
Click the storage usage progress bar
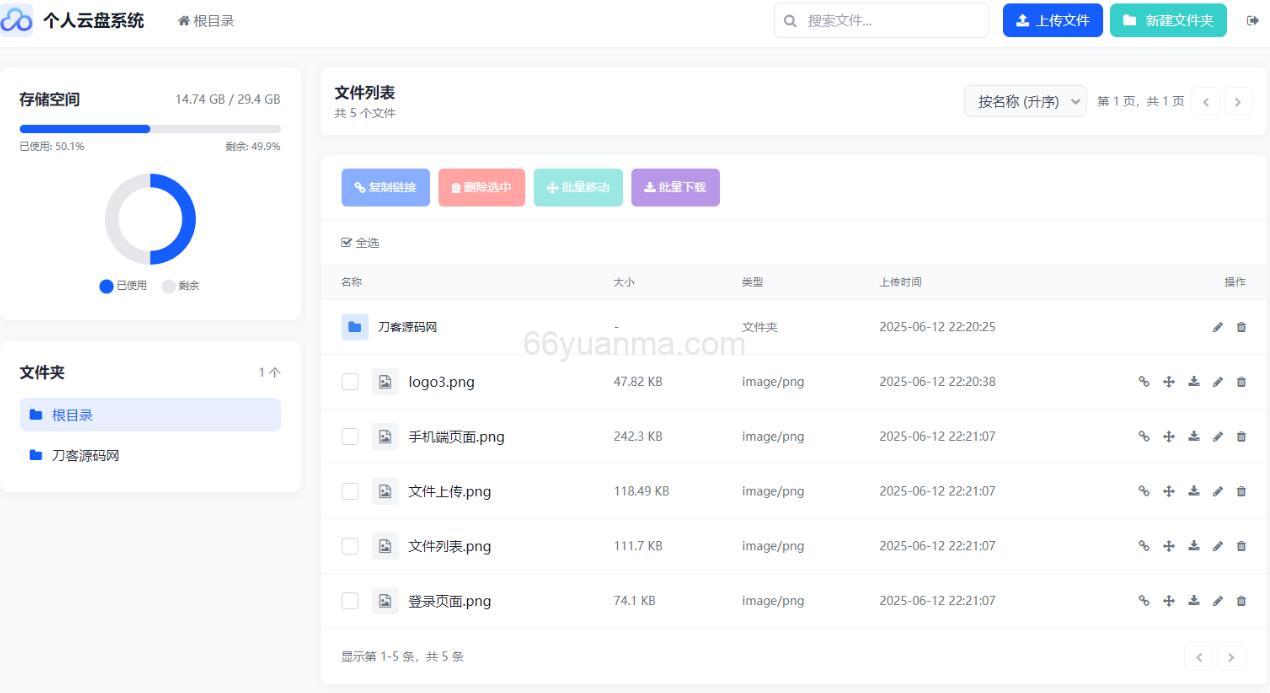[150, 128]
